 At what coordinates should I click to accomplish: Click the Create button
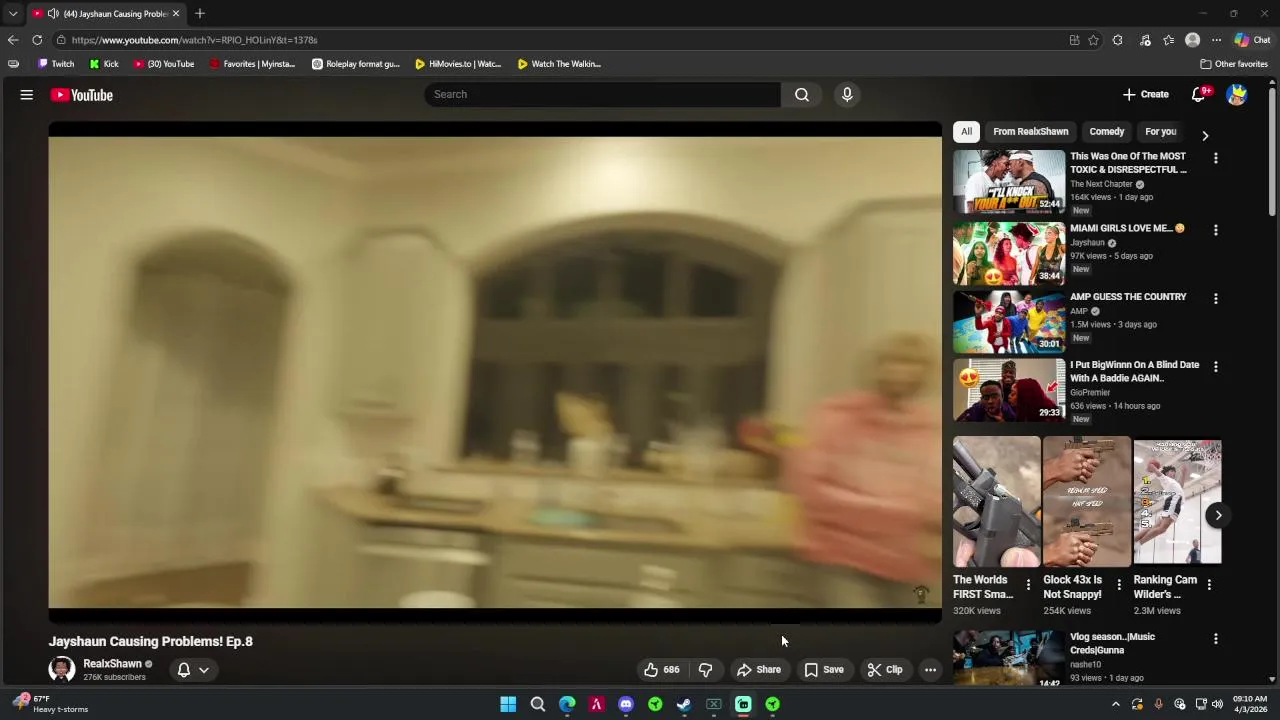[1146, 94]
